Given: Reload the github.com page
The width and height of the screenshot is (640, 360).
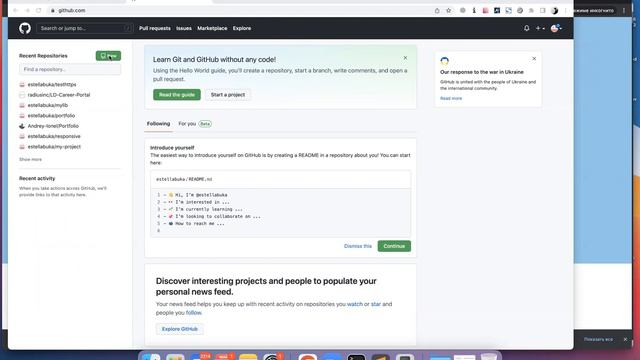Looking at the screenshot, I should (38, 10).
